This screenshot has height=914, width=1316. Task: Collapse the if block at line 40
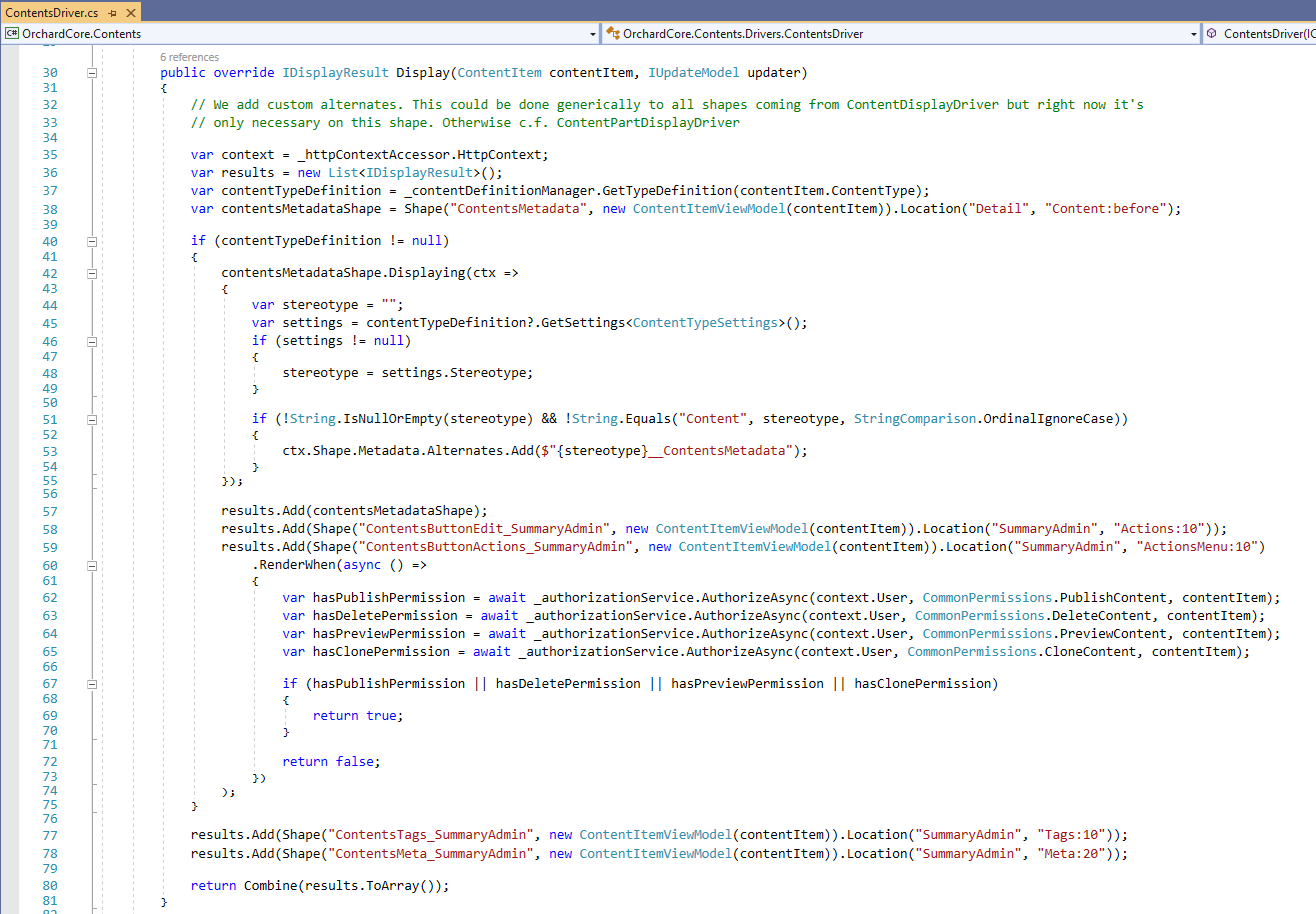tap(91, 241)
